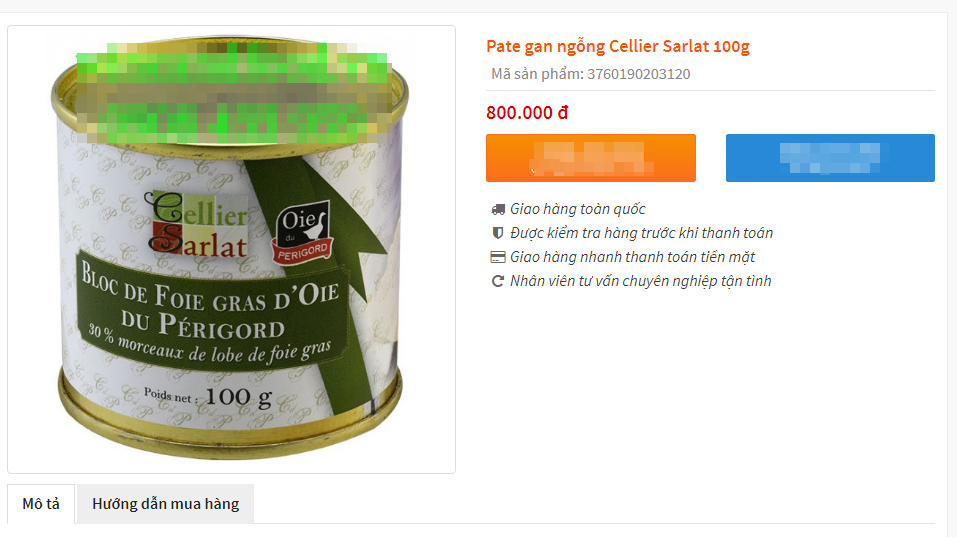
Task: Click the shield icon for inspection policy
Action: (x=498, y=233)
